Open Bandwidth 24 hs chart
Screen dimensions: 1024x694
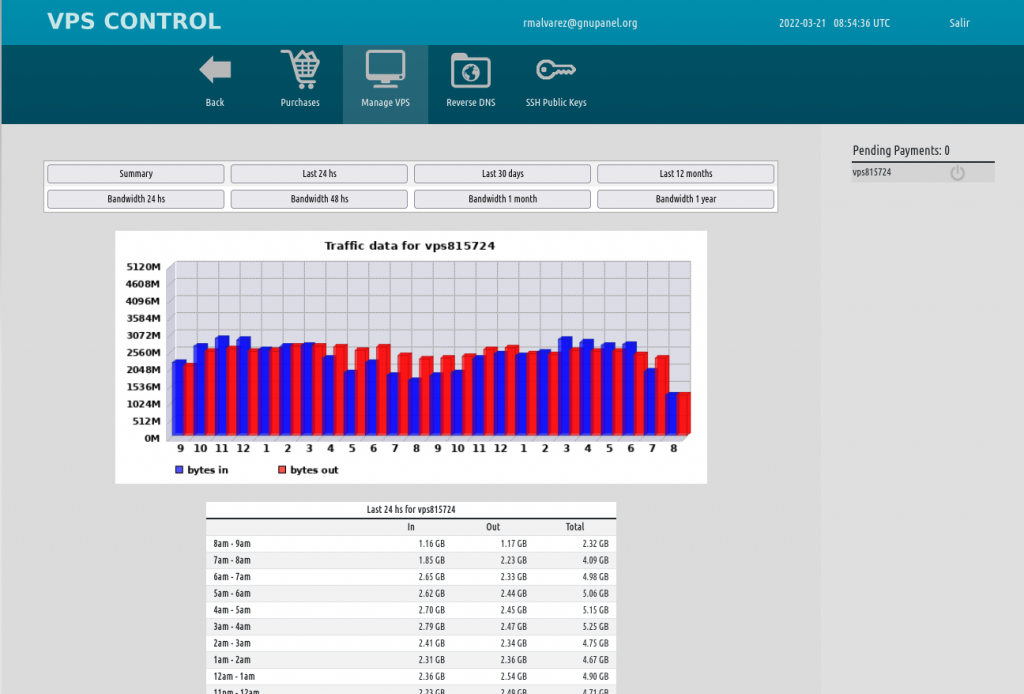135,198
